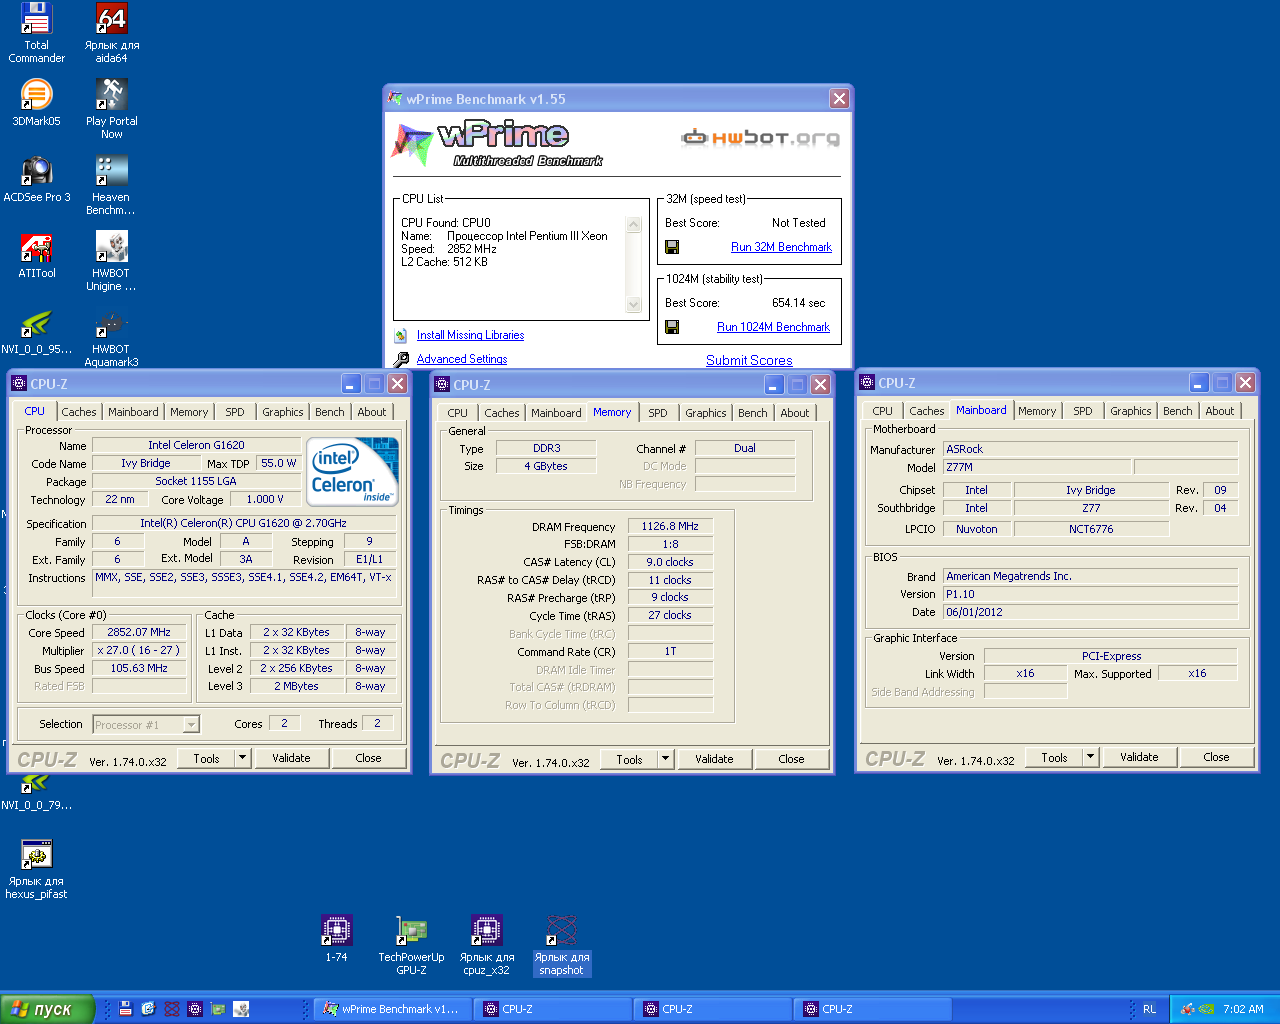Click Run 32M Benchmark link

pyautogui.click(x=781, y=247)
